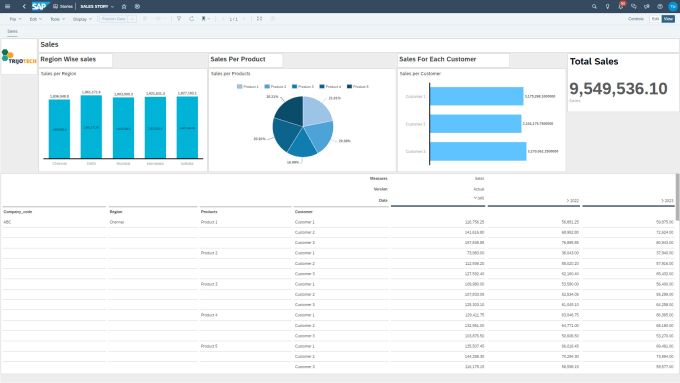The image size is (680, 383).
Task: Go to the next page arrow
Action: [x=244, y=19]
